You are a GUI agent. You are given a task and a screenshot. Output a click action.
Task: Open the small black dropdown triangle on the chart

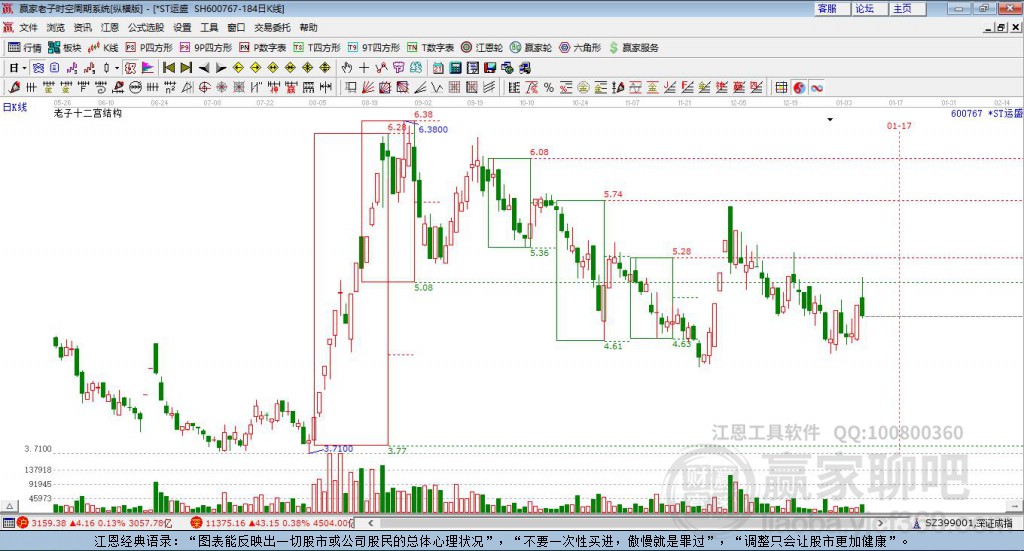pyautogui.click(x=830, y=119)
